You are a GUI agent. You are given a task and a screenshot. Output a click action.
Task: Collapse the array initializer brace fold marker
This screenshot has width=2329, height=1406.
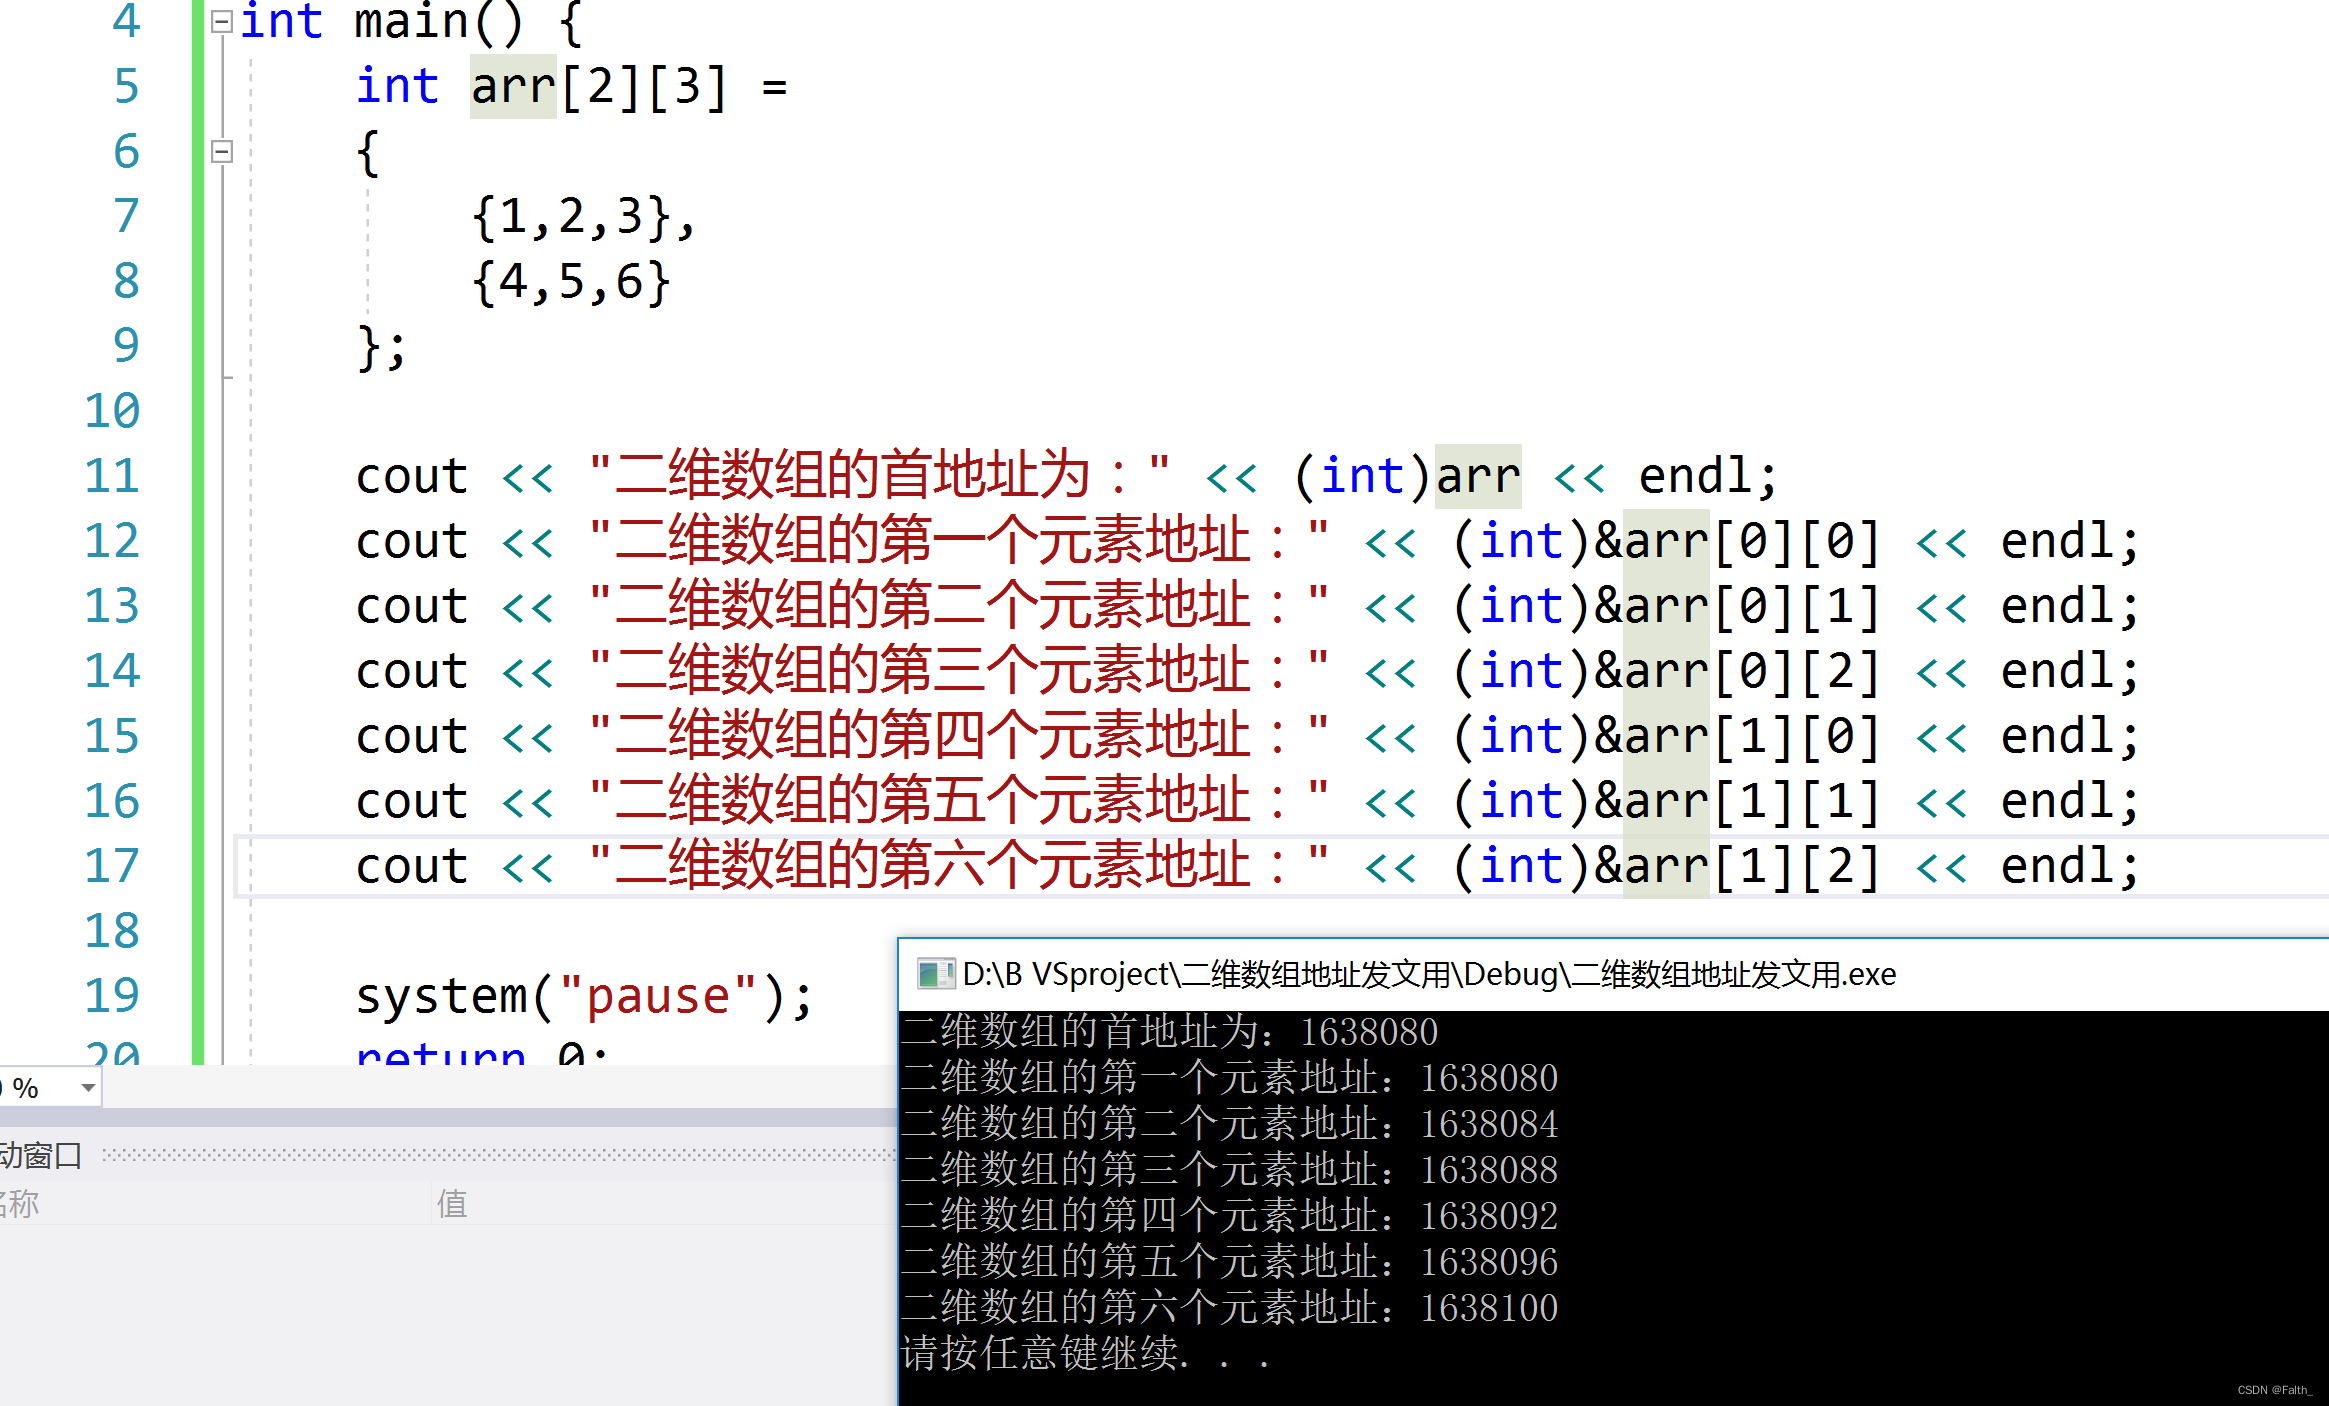[222, 152]
